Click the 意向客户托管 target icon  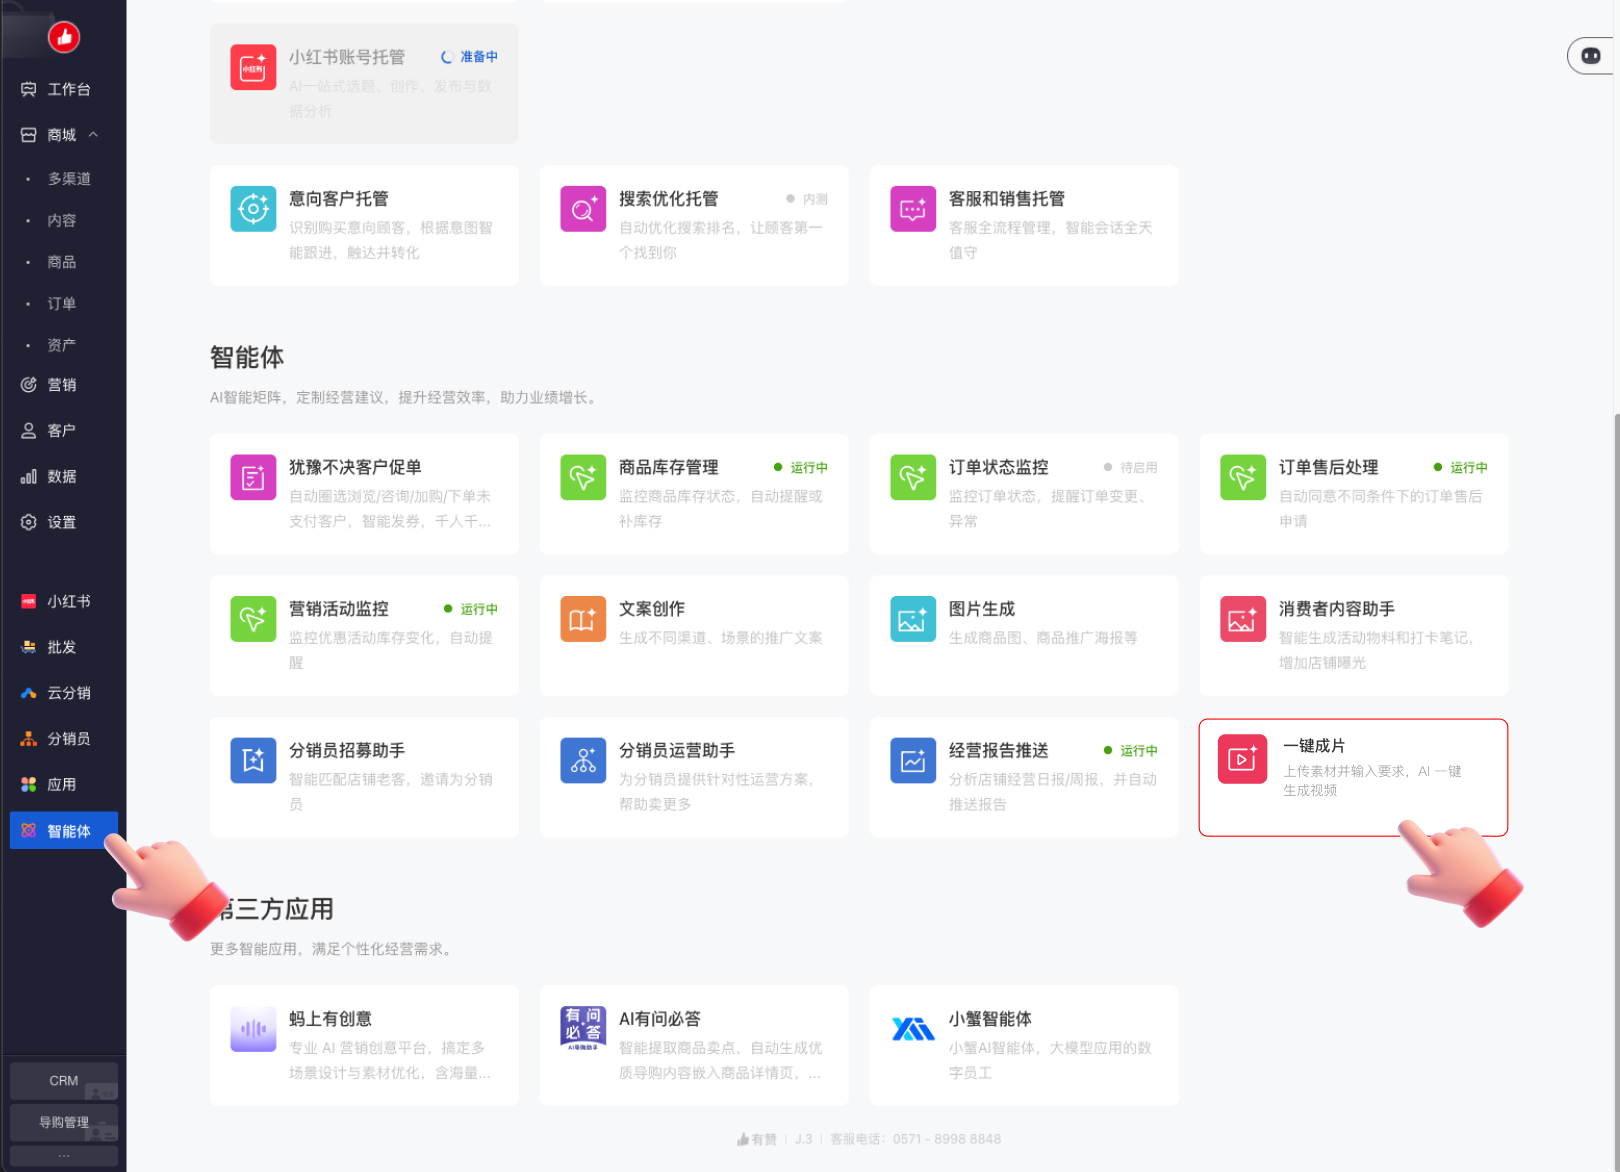coord(253,208)
